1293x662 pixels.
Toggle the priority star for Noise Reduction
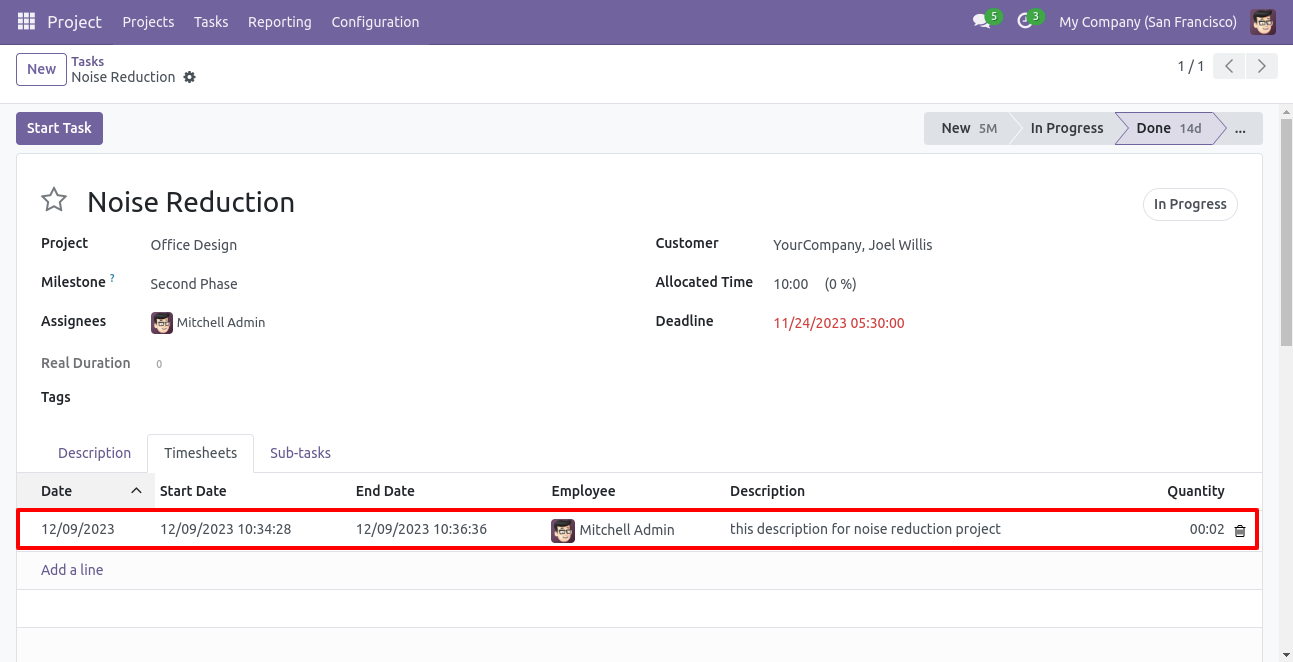tap(54, 201)
